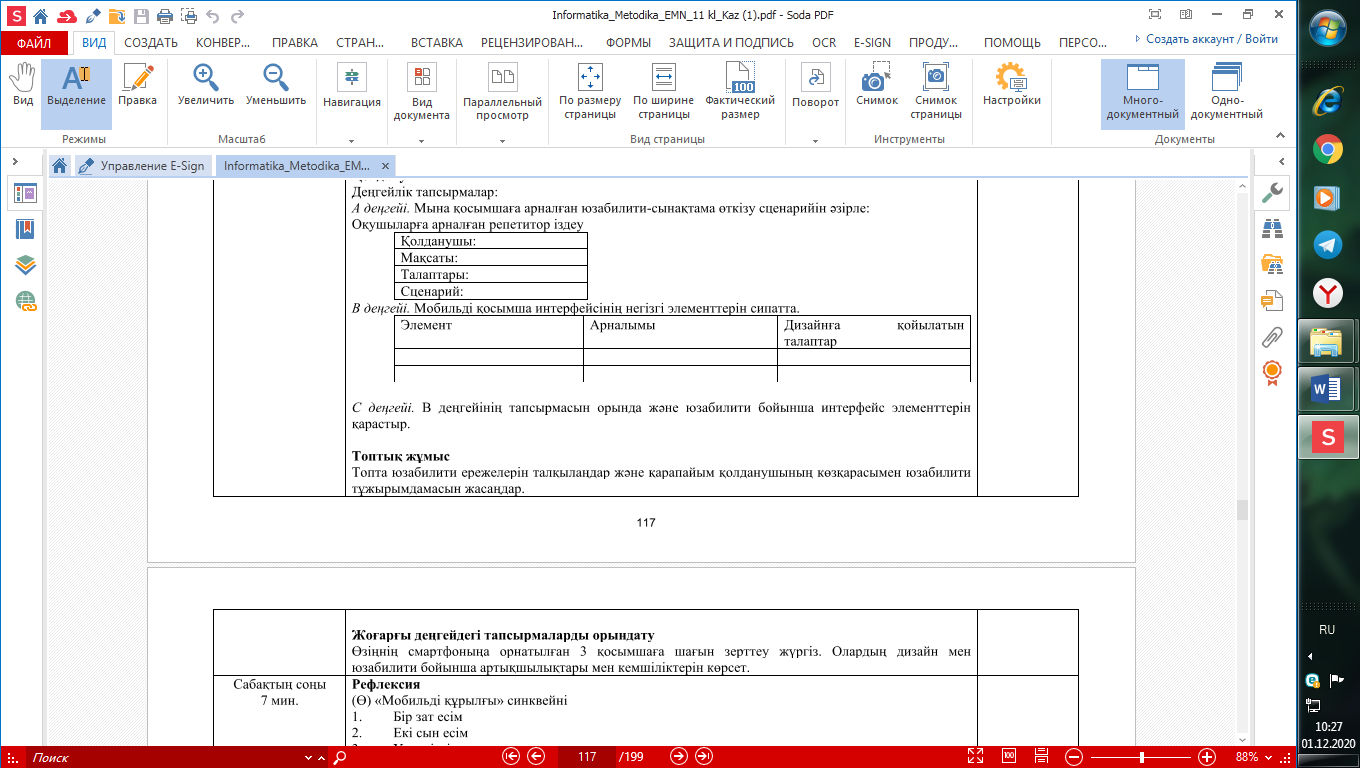Click the Home icon in title bar

tap(40, 16)
